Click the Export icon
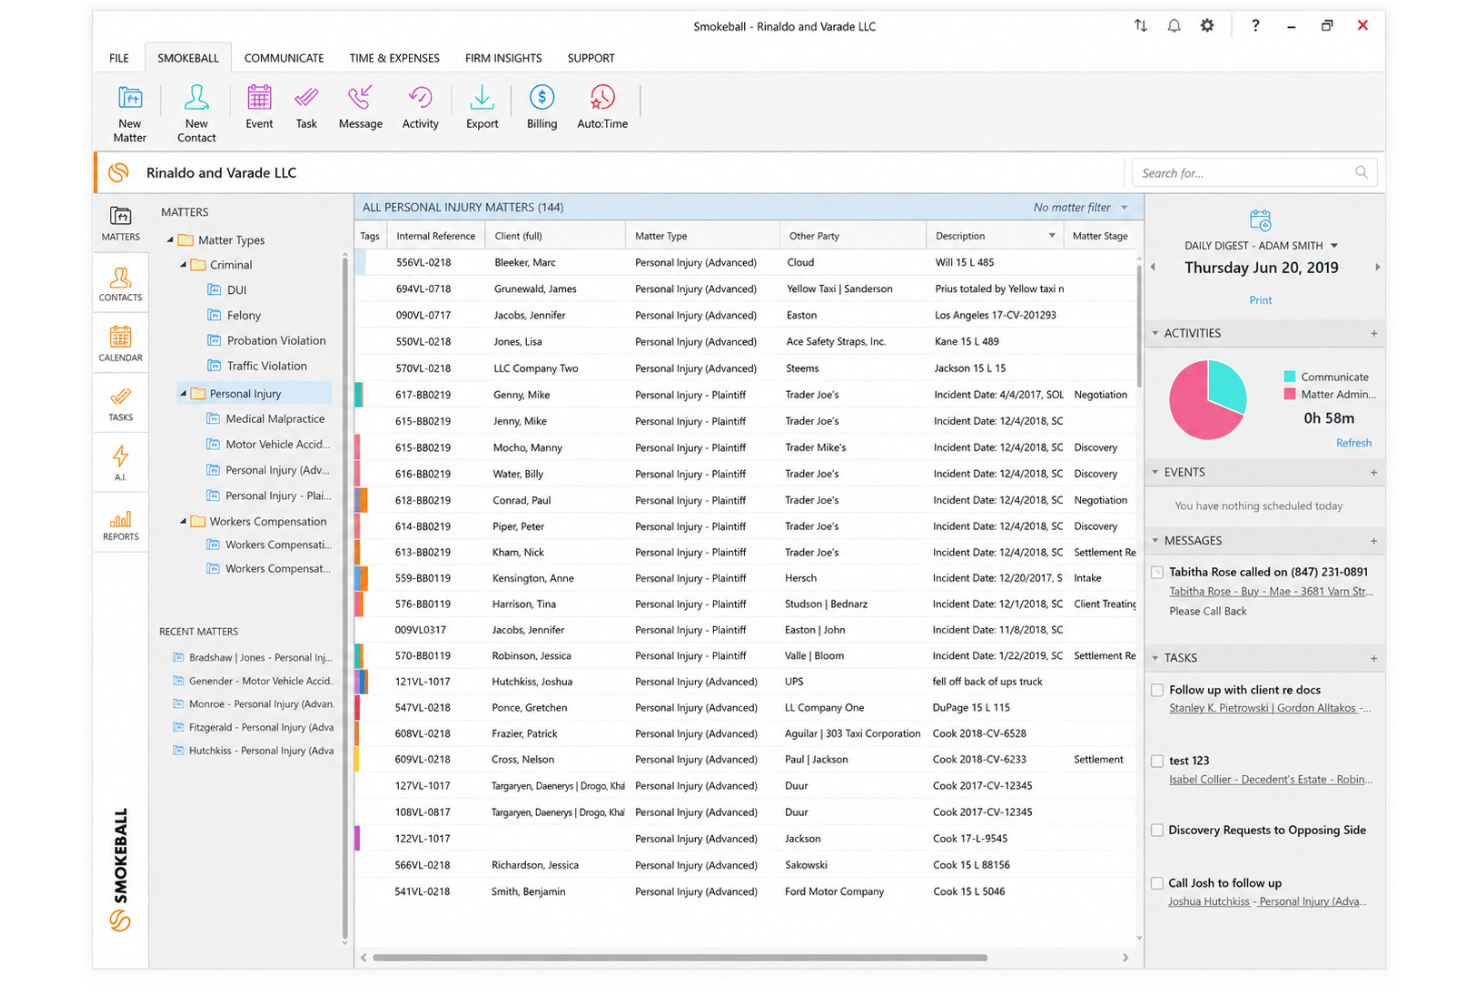The image size is (1480, 987). [482, 107]
